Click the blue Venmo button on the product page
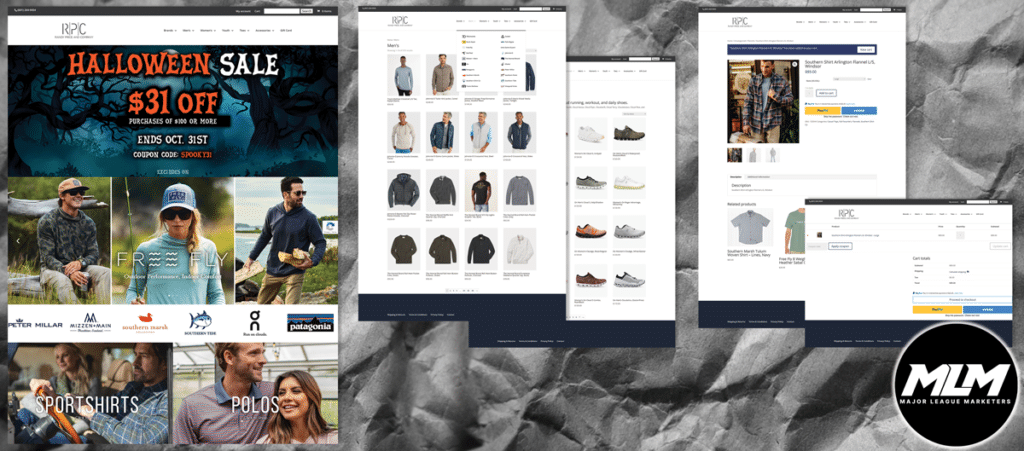This screenshot has width=1024, height=451. [859, 111]
